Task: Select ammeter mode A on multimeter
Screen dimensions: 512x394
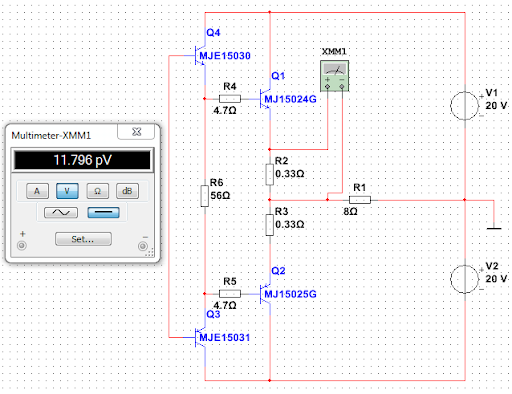Action: [37, 191]
